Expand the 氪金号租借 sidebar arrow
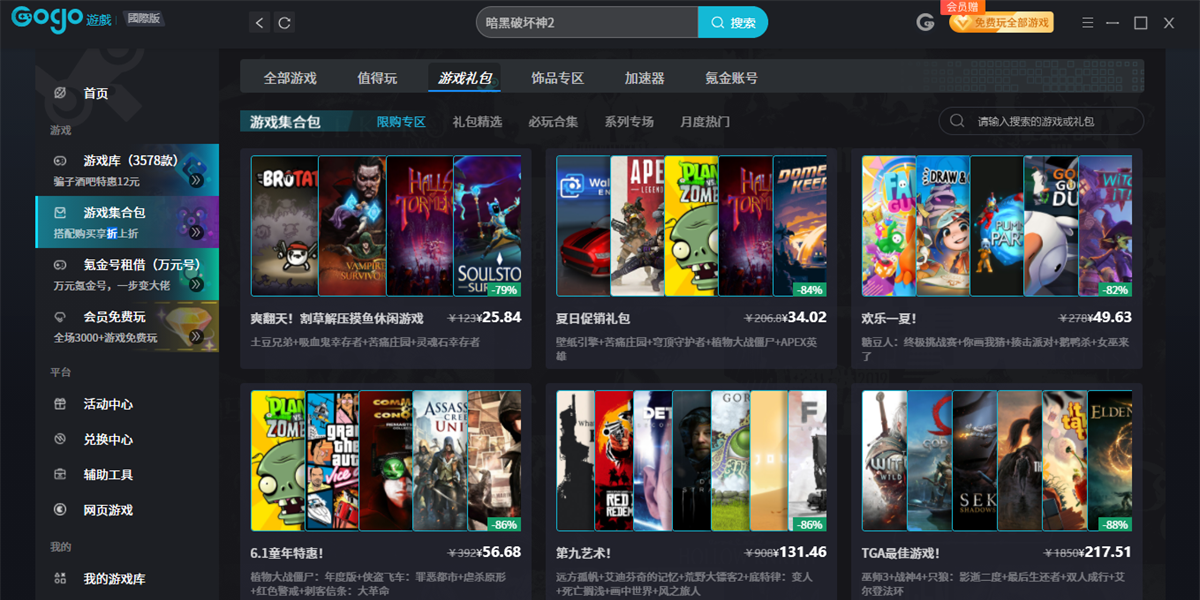This screenshot has width=1200, height=600. [x=196, y=285]
